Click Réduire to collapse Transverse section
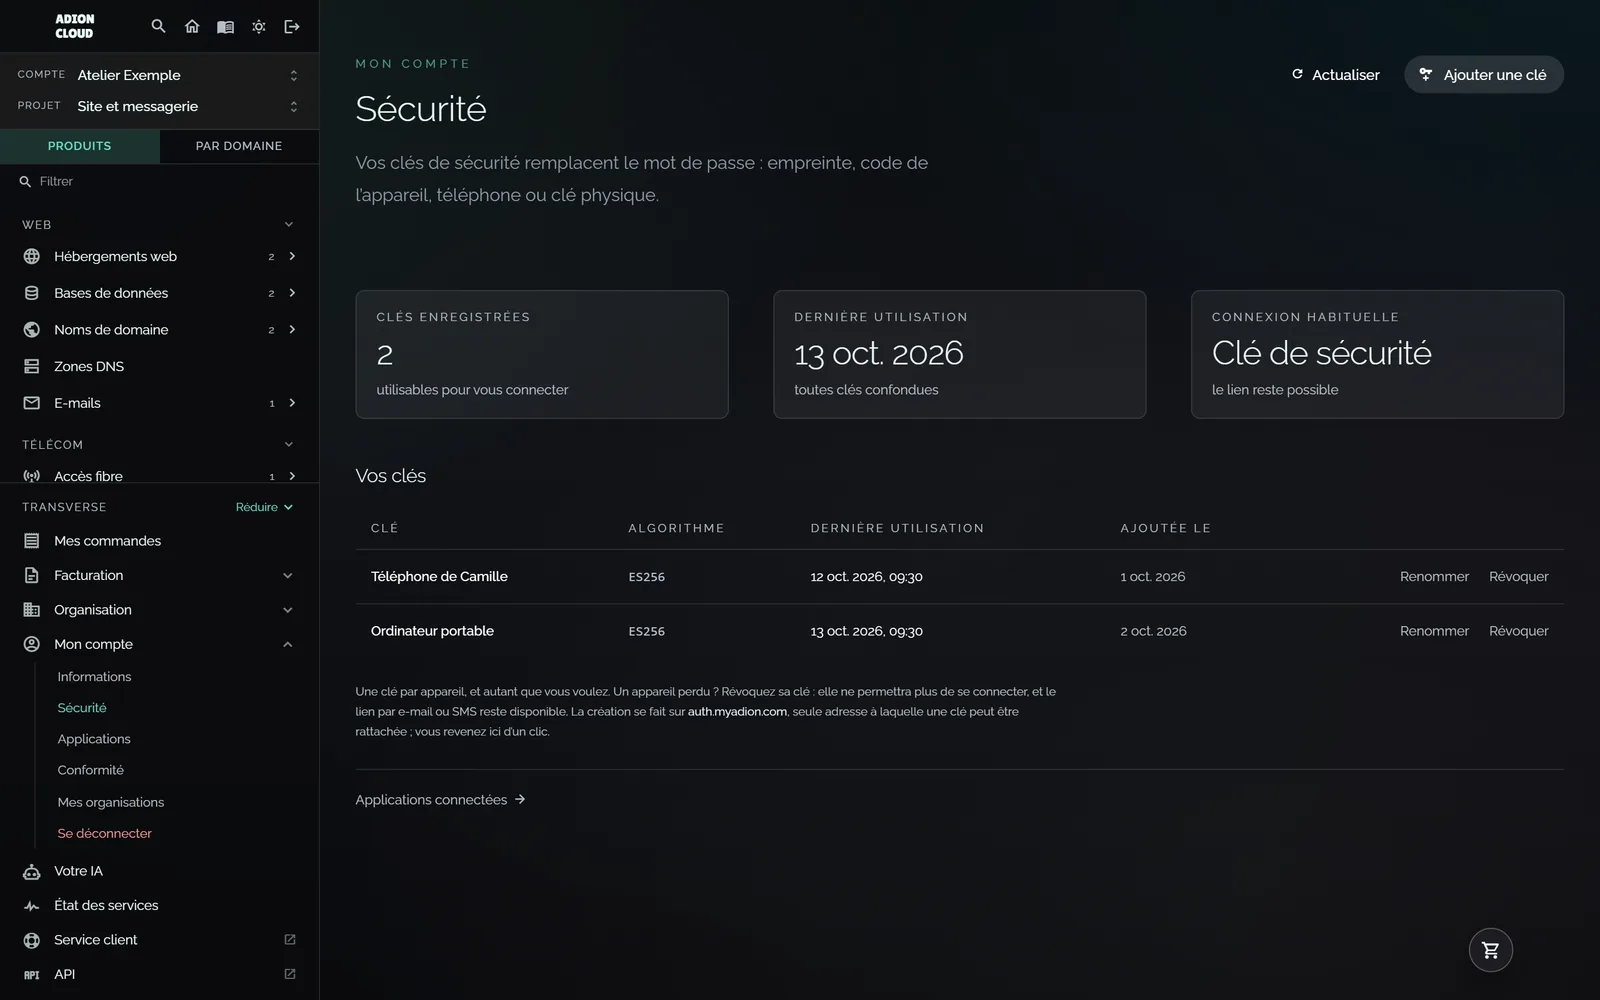 point(264,507)
